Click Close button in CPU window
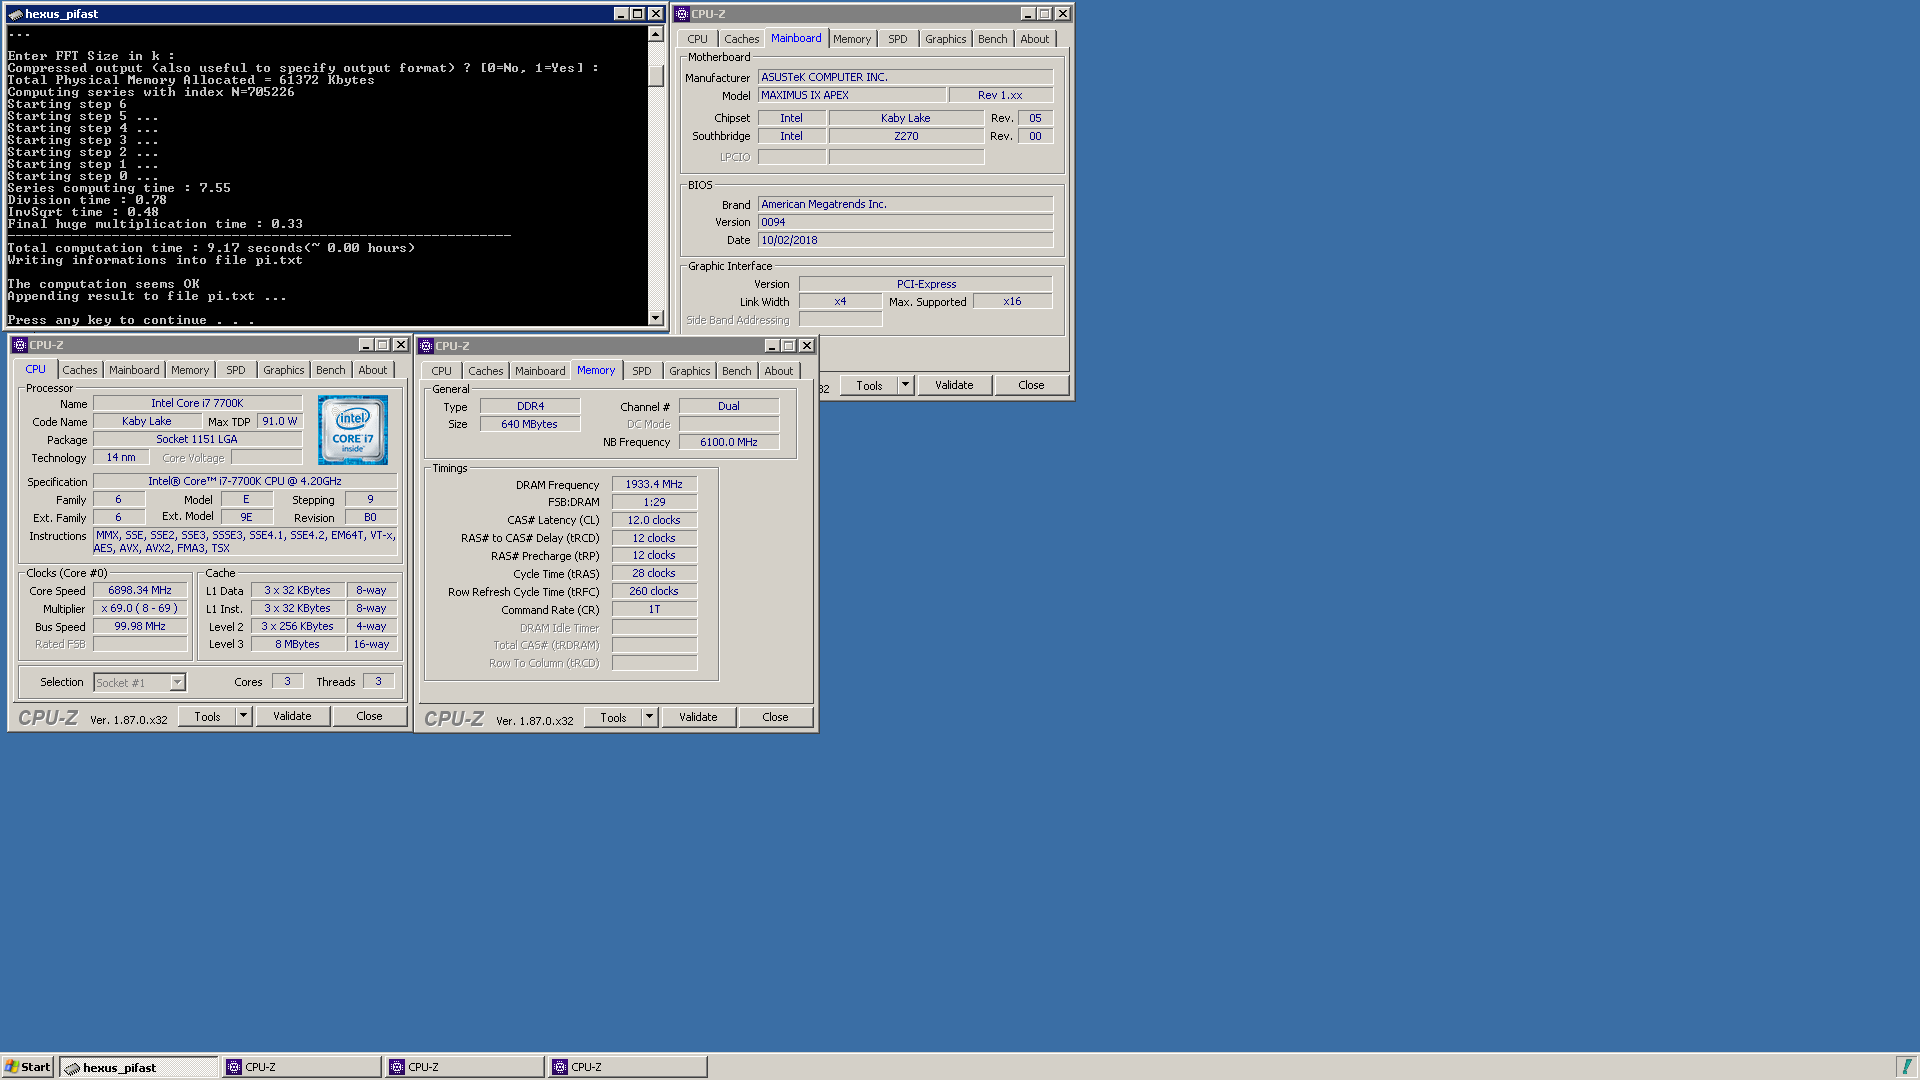The image size is (1920, 1080). tap(369, 716)
